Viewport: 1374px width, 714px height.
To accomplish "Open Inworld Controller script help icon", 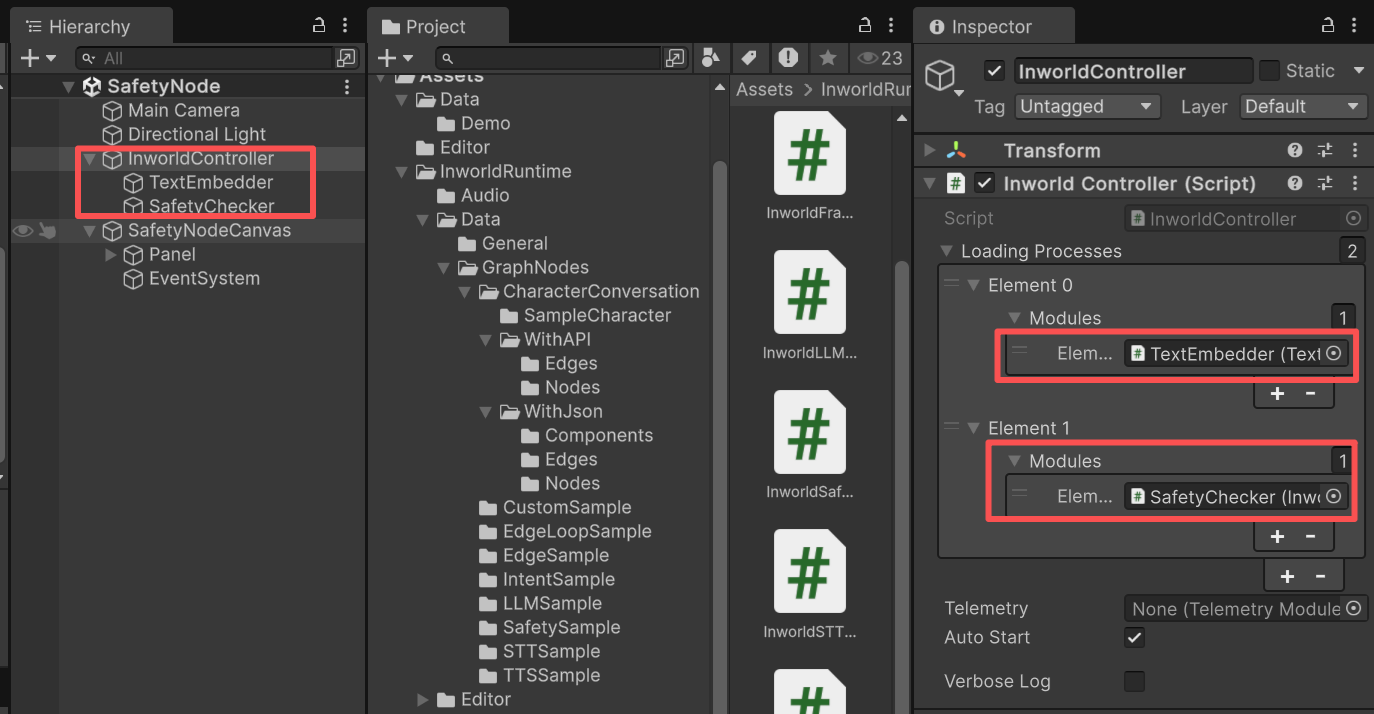I will pyautogui.click(x=1295, y=184).
